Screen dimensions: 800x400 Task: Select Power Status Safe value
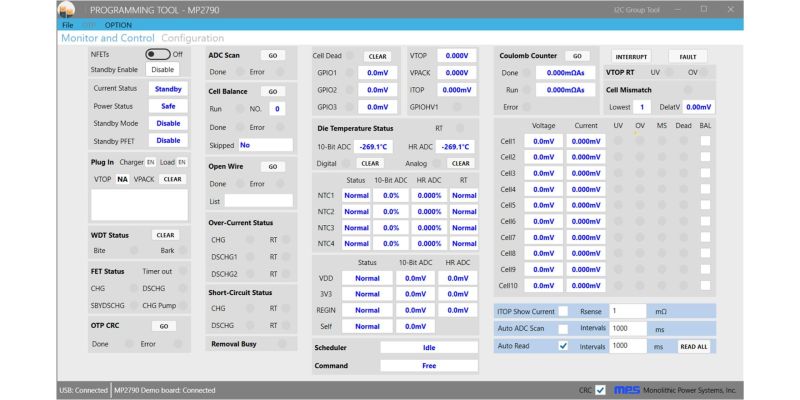(x=168, y=106)
